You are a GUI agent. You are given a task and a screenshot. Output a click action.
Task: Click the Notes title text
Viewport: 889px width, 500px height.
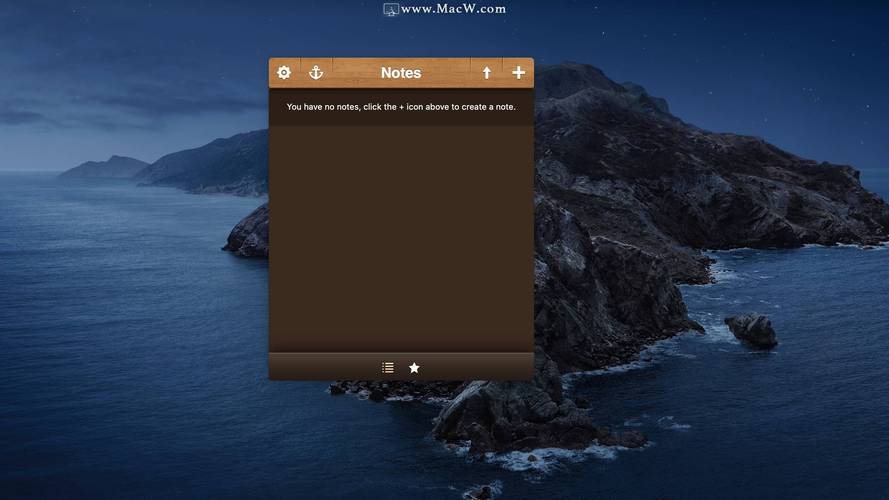pos(401,73)
